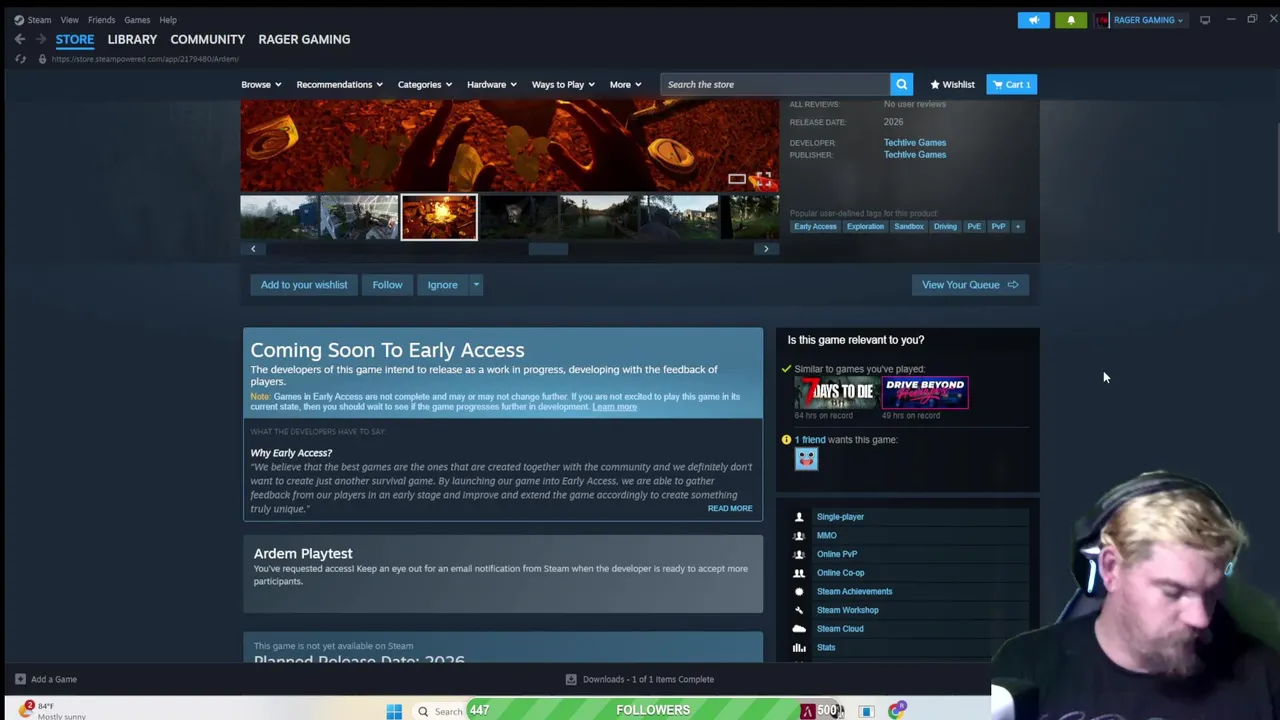Open the RAGER GAMING profile tab
1280x720 pixels.
tap(304, 39)
